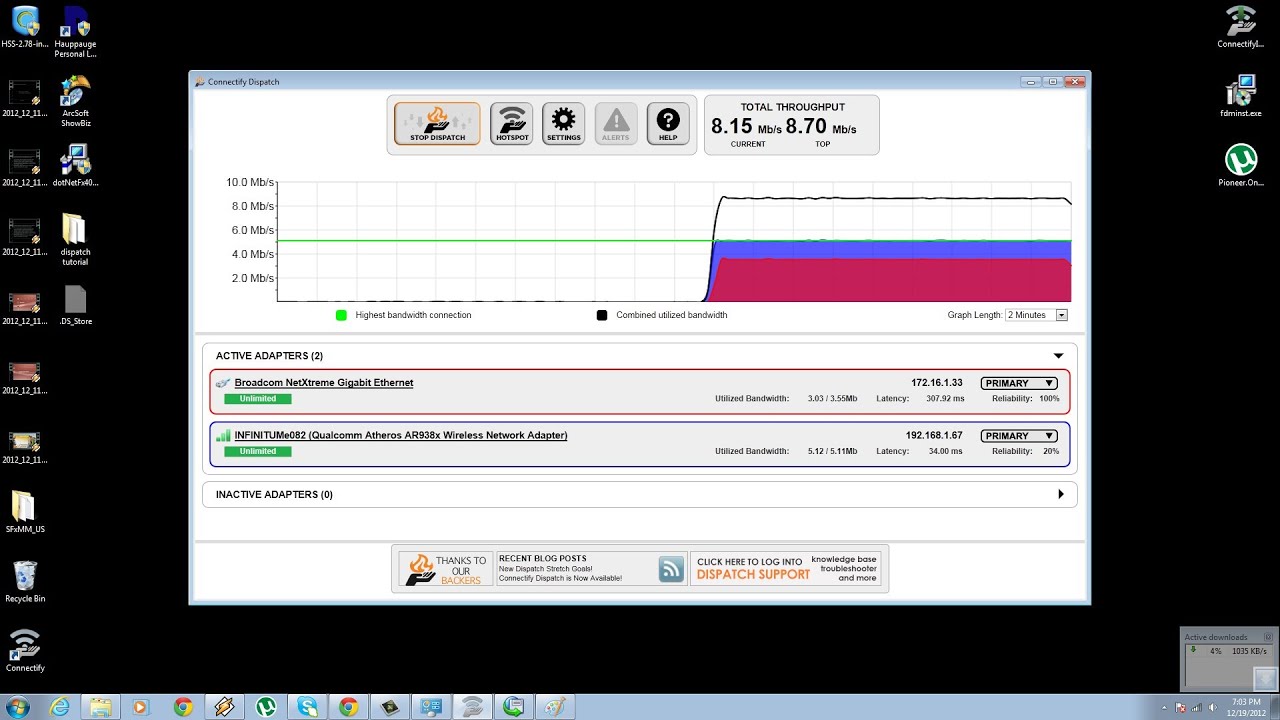
Task: Open the Recycle Bin
Action: point(25,582)
